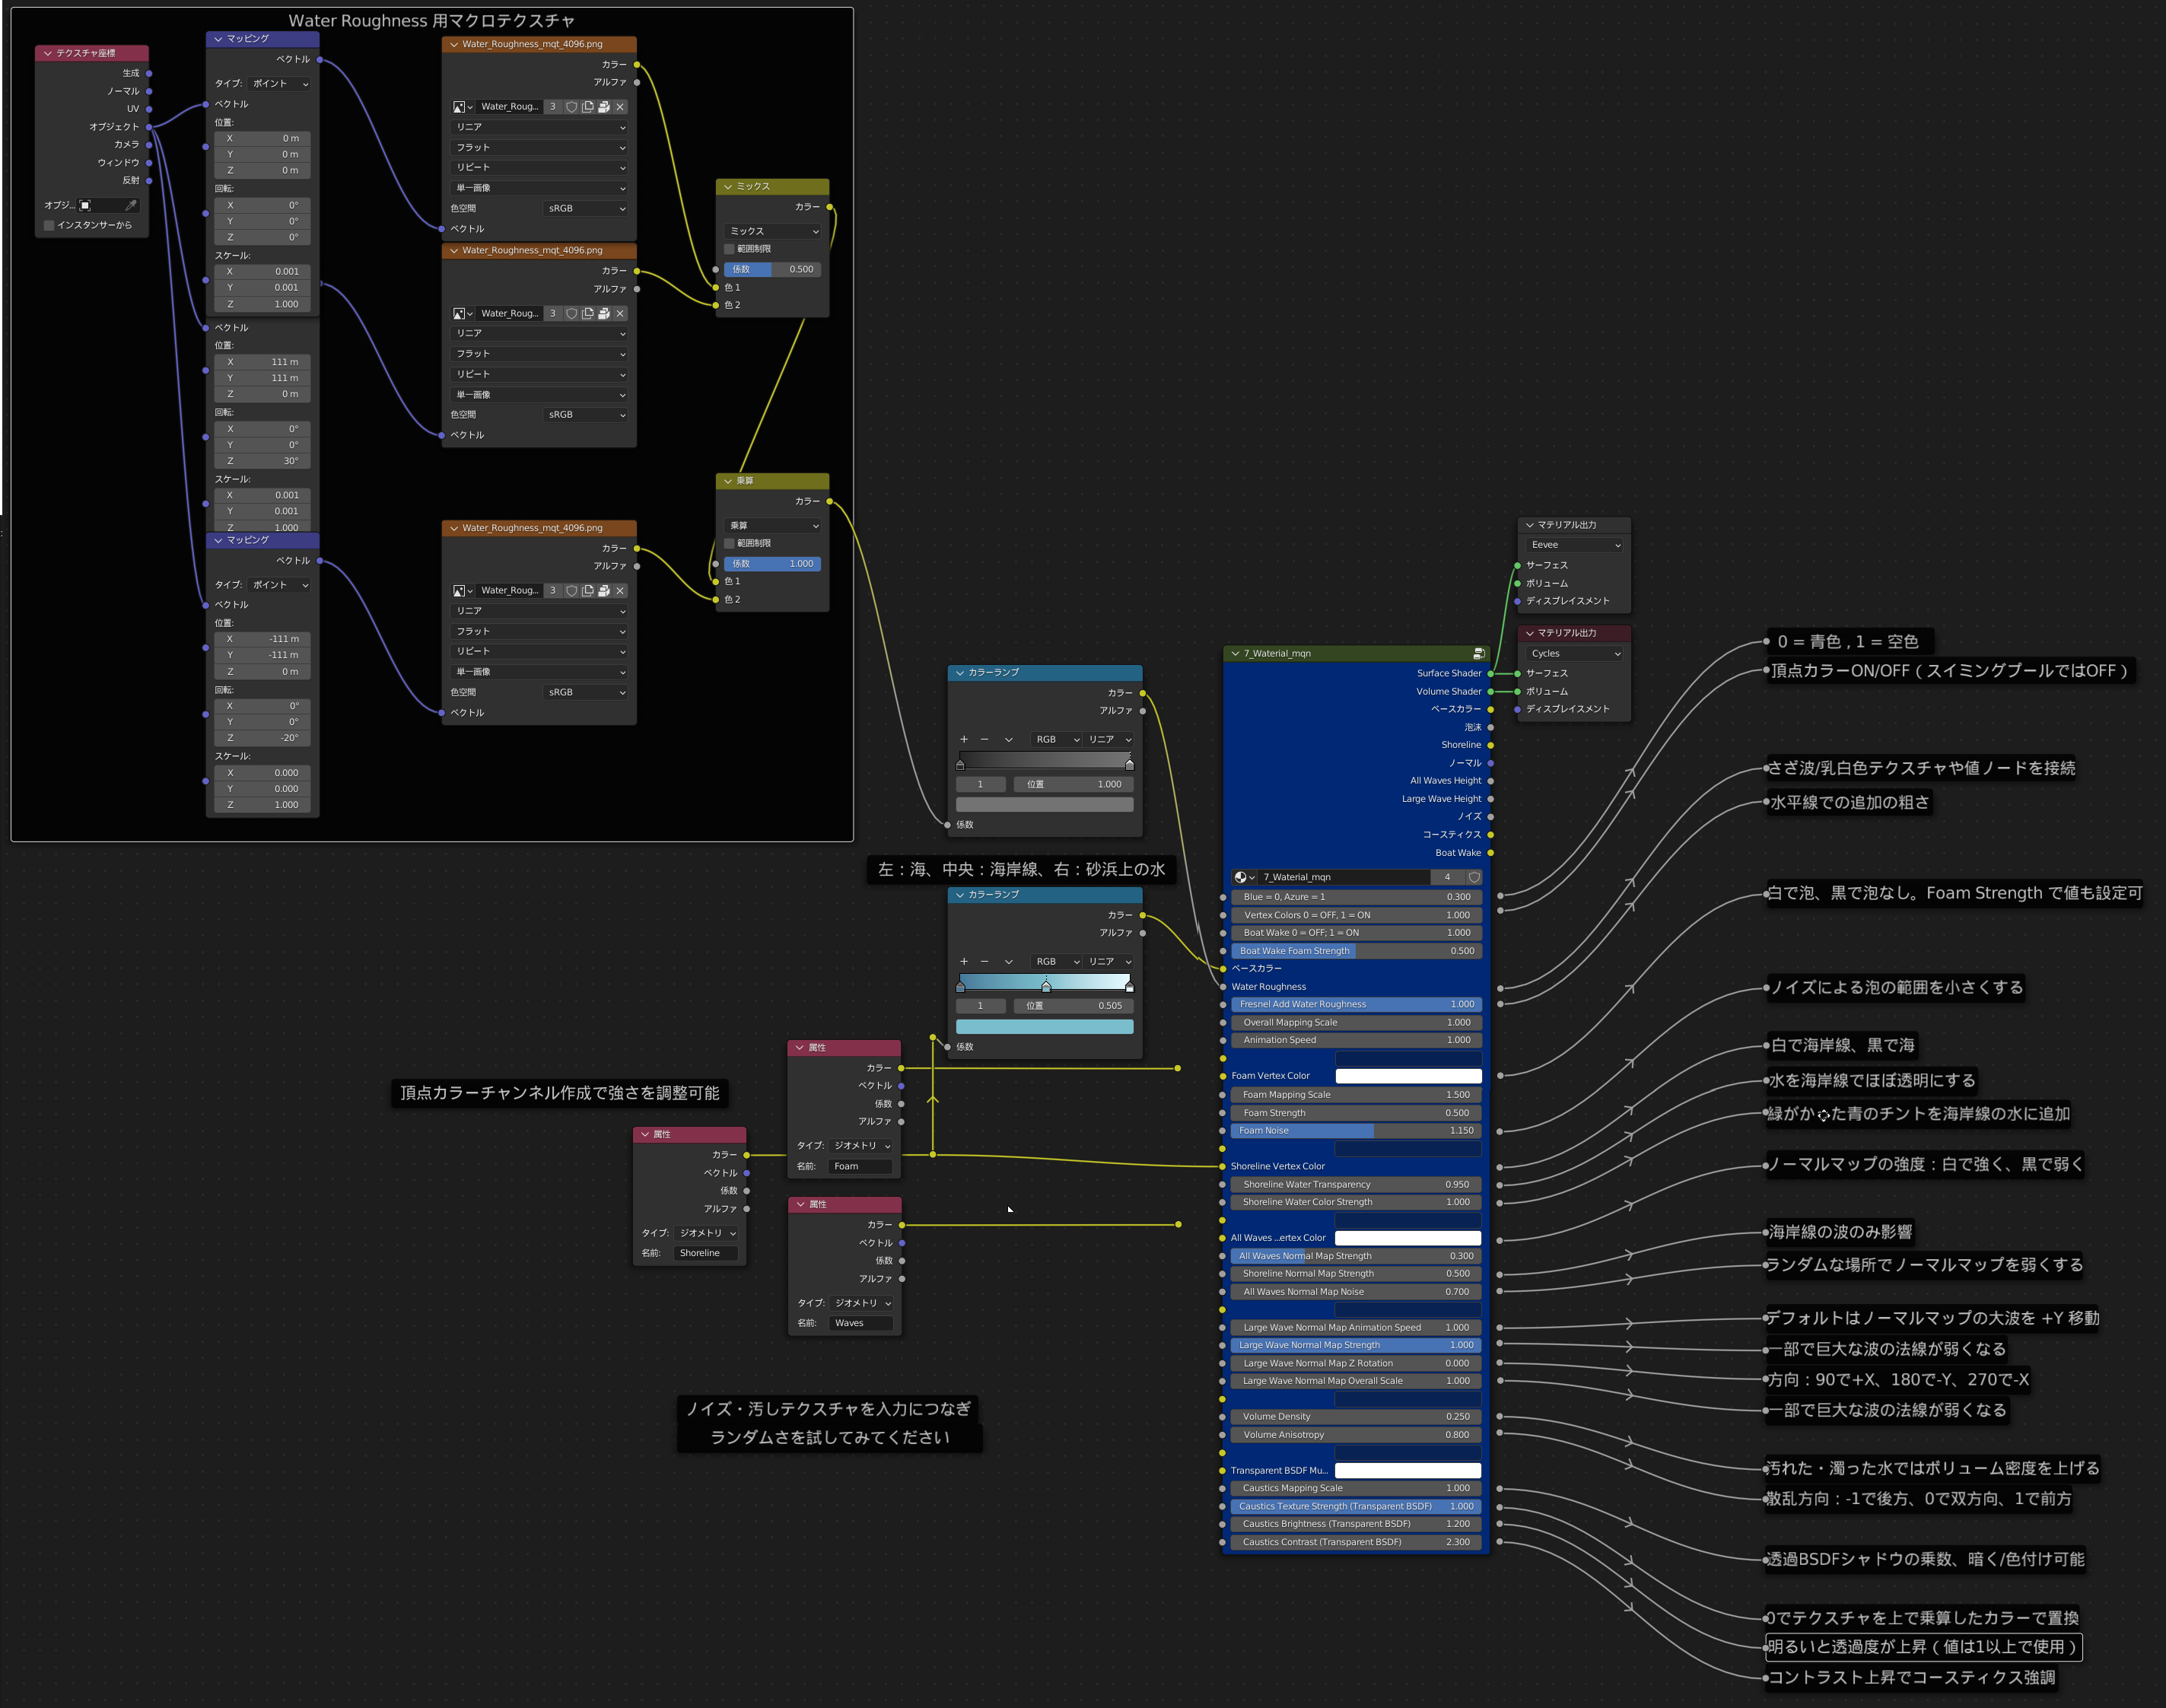Toggle インスタンサーから checkbox
Viewport: 2166px width, 1708px height.
49,225
